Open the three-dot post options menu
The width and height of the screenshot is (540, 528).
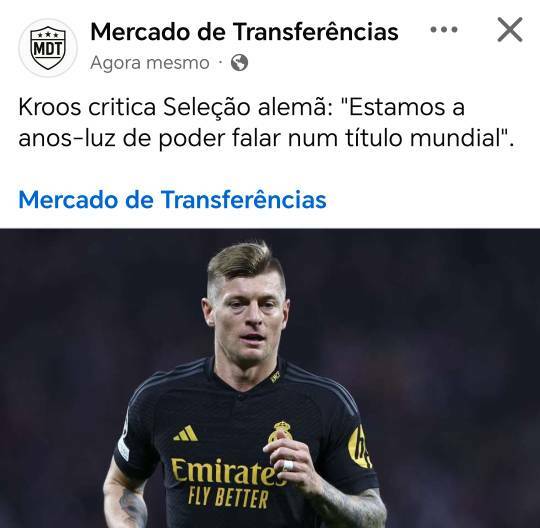pos(444,30)
